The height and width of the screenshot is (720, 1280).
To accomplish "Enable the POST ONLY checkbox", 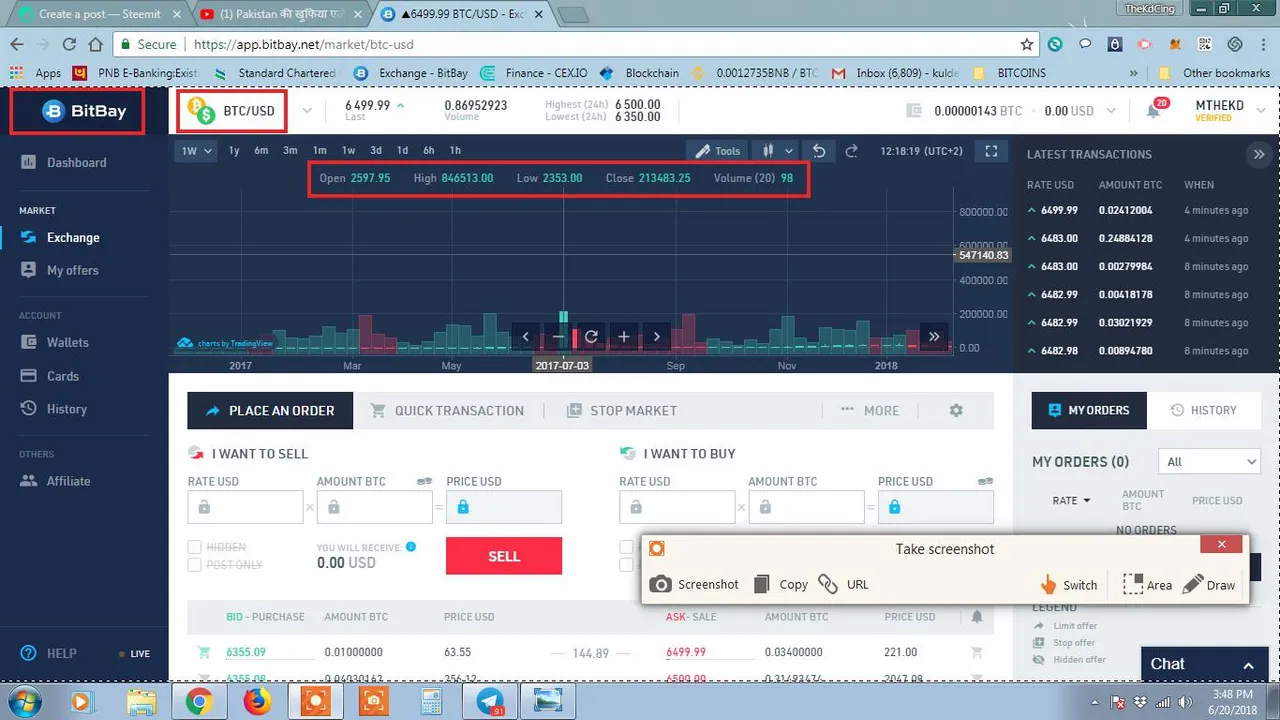I will pyautogui.click(x=195, y=565).
